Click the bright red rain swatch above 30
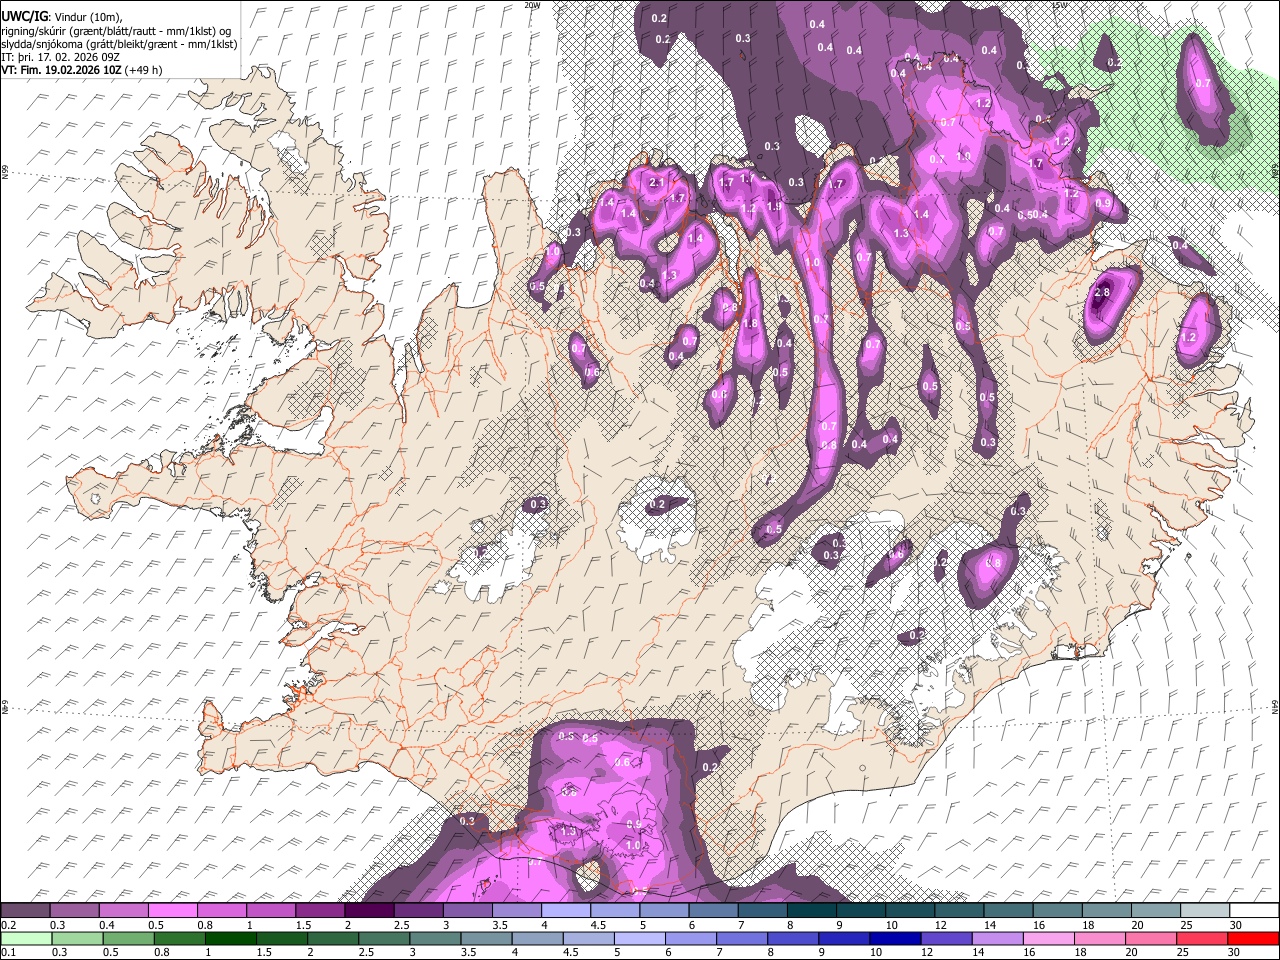This screenshot has height=960, width=1280. click(x=1253, y=938)
